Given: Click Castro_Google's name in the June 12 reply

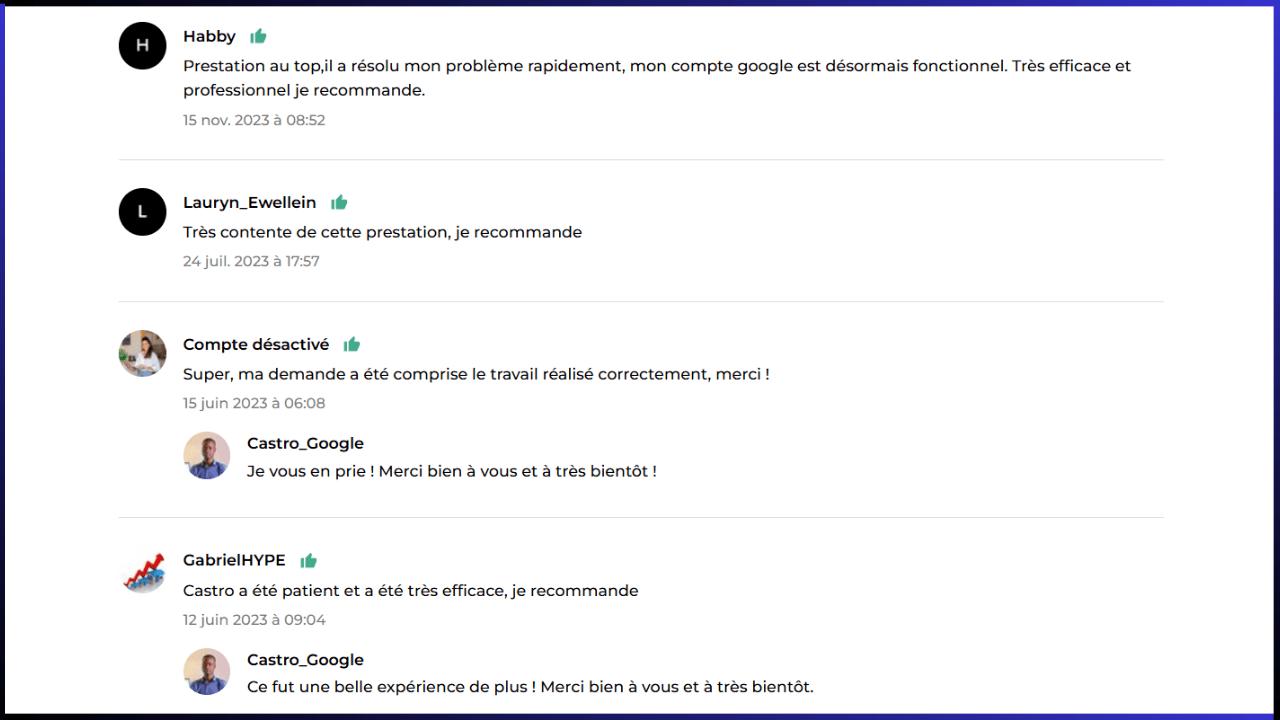Looking at the screenshot, I should pos(305,659).
